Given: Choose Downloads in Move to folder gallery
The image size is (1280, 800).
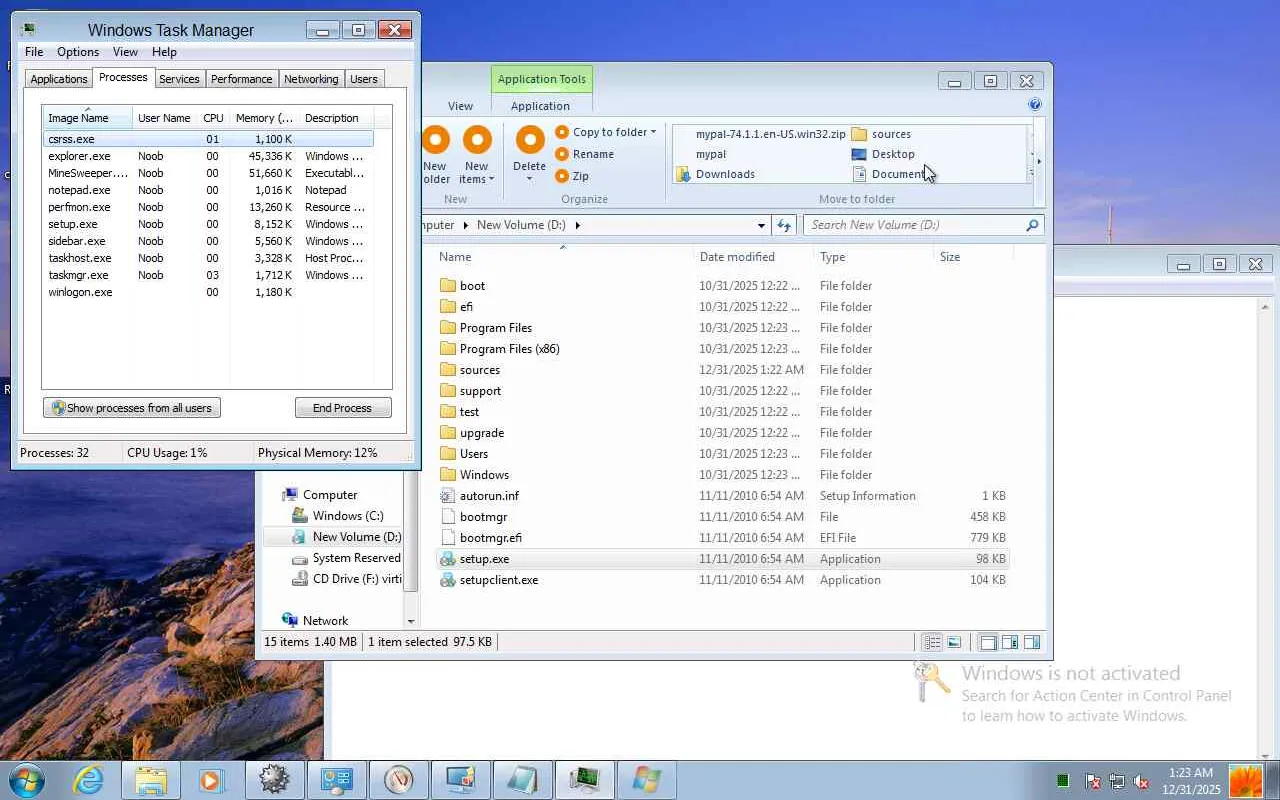Looking at the screenshot, I should (x=715, y=174).
